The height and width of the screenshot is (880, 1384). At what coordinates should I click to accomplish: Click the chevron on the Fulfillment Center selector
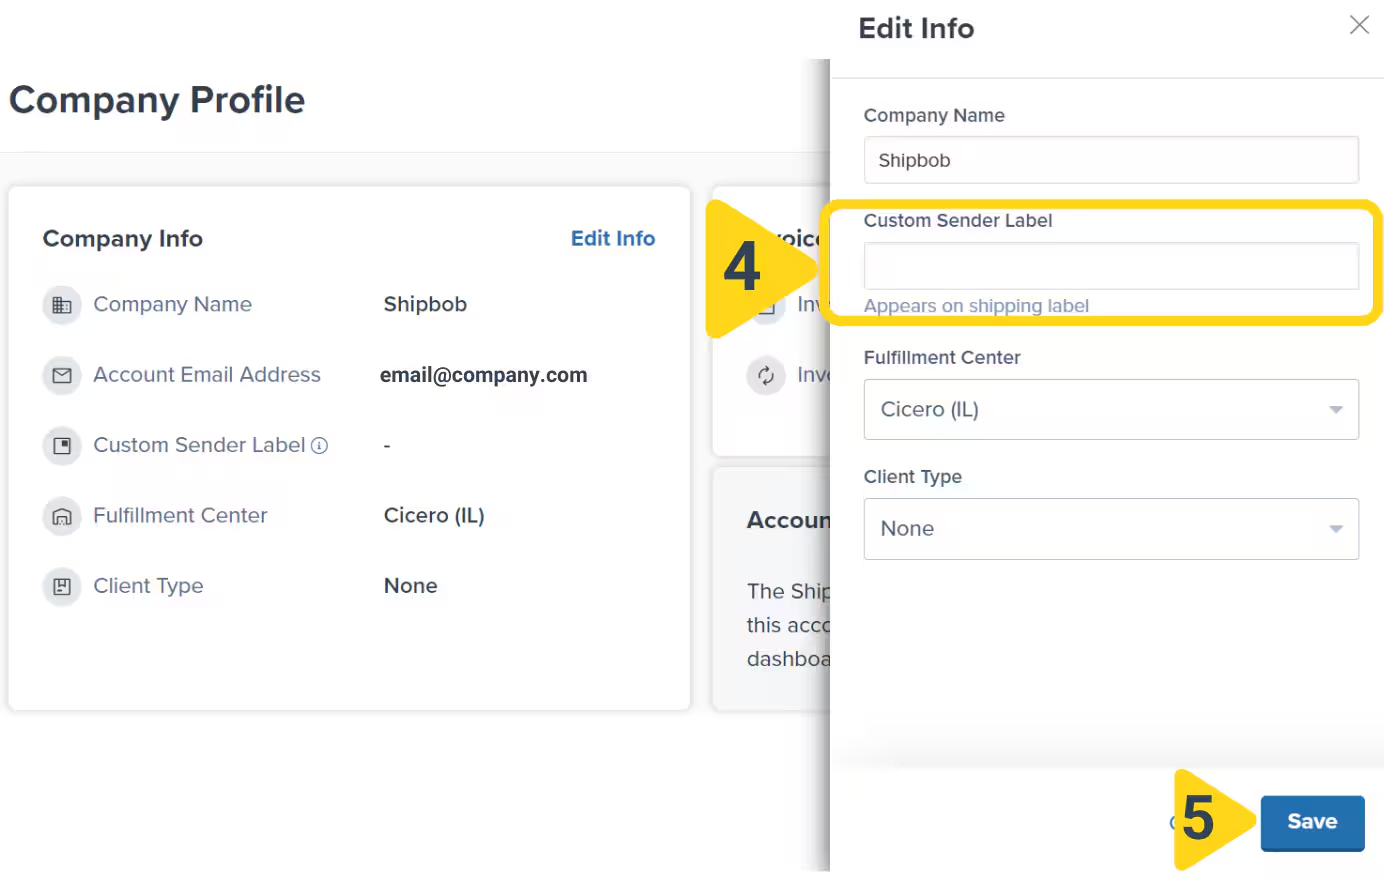click(1335, 409)
